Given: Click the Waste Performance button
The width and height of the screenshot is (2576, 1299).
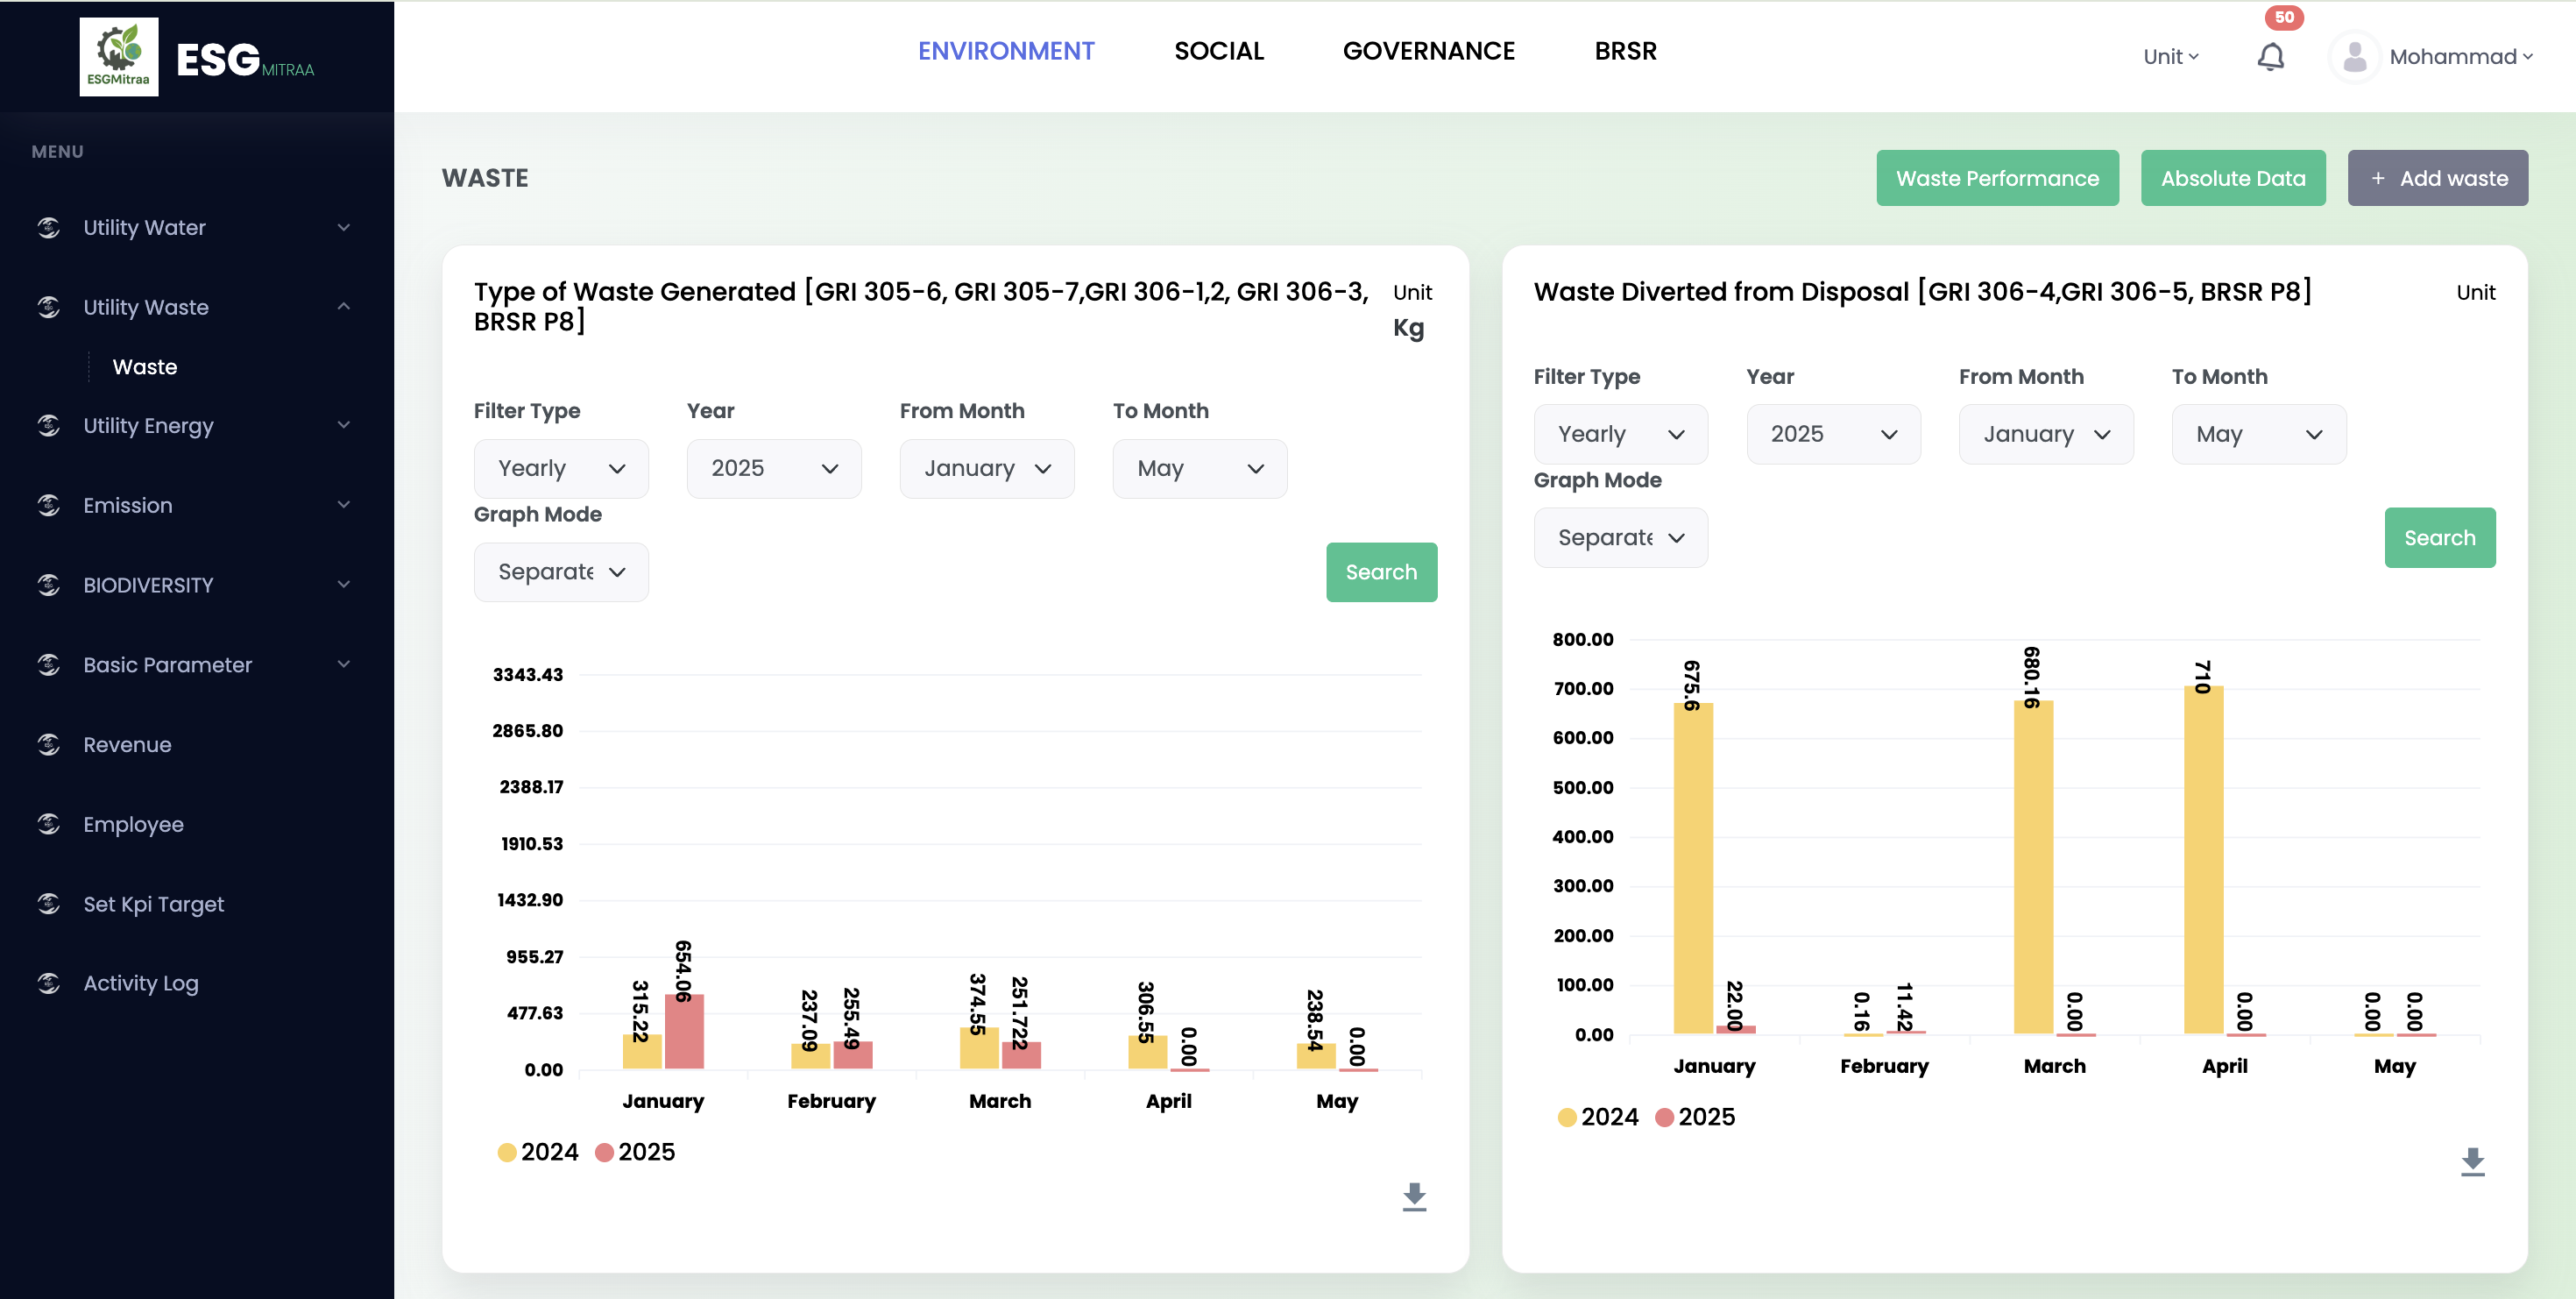Looking at the screenshot, I should pos(1997,178).
